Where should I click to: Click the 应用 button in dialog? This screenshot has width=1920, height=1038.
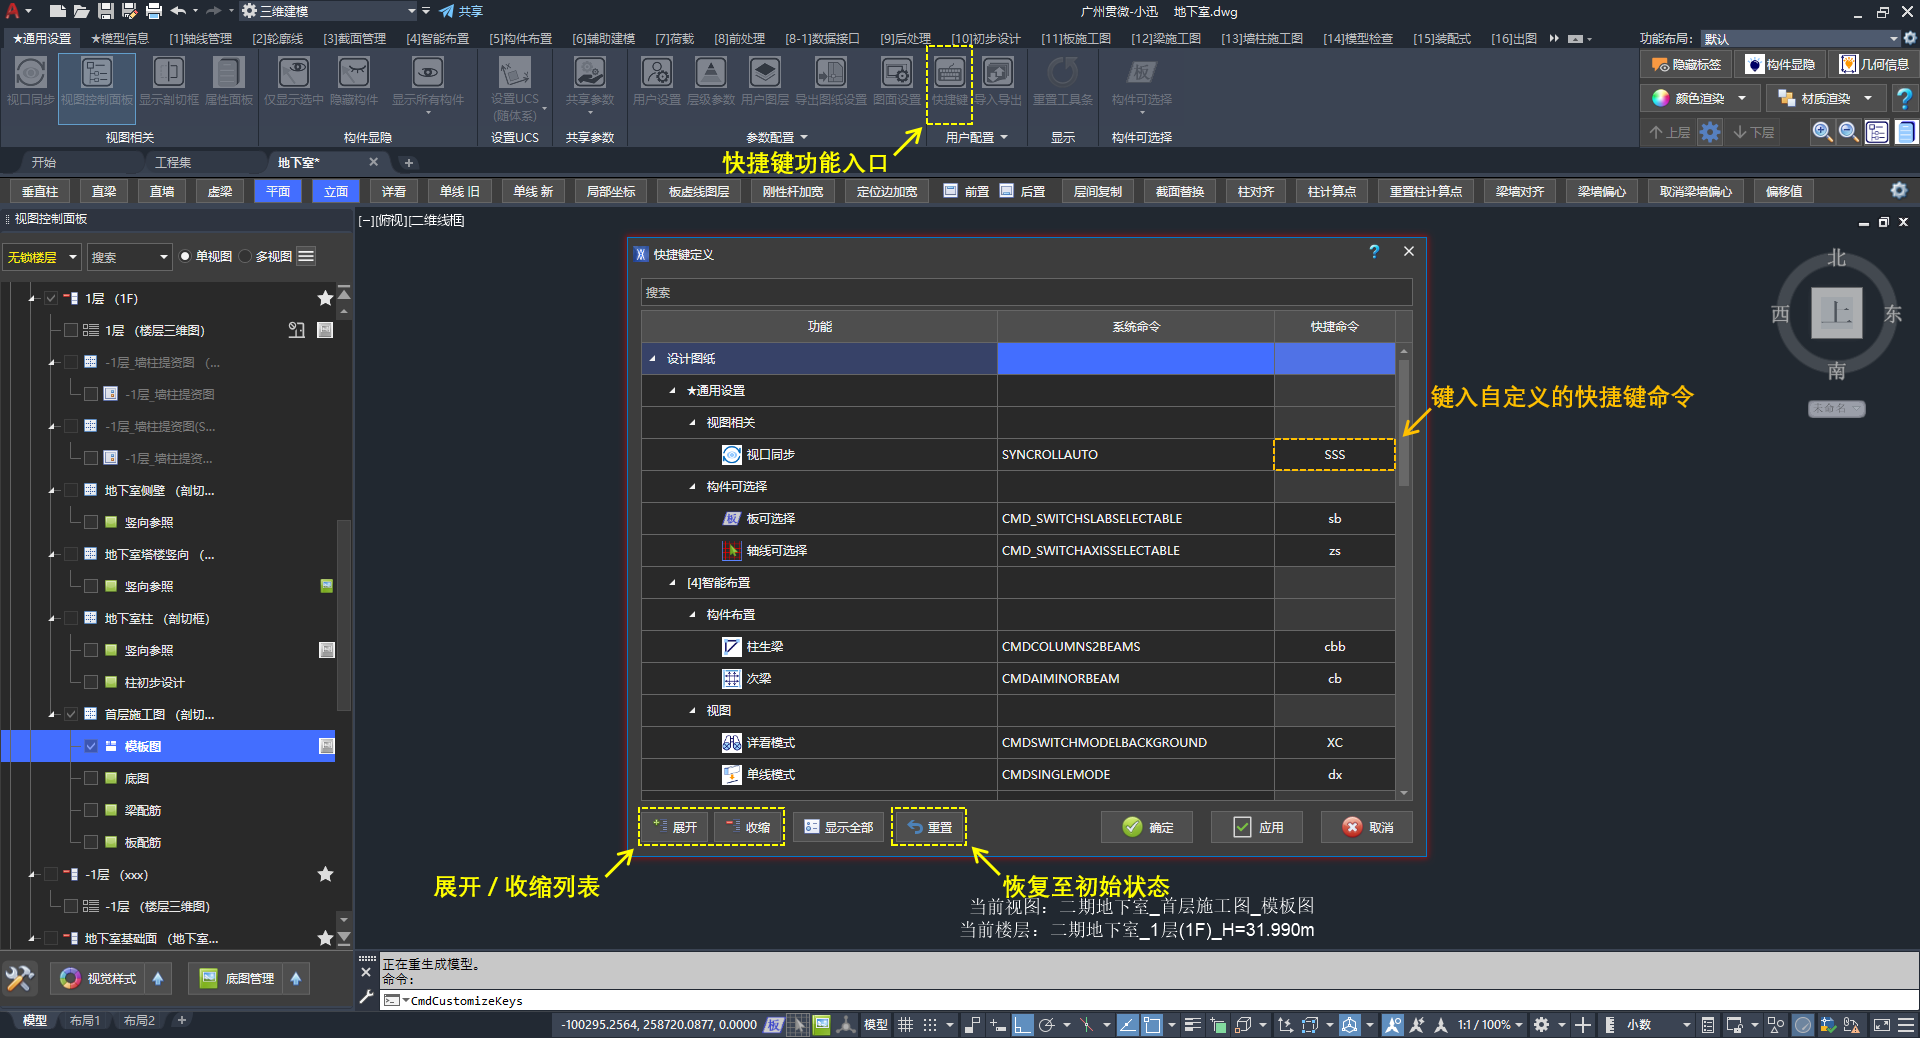point(1257,827)
